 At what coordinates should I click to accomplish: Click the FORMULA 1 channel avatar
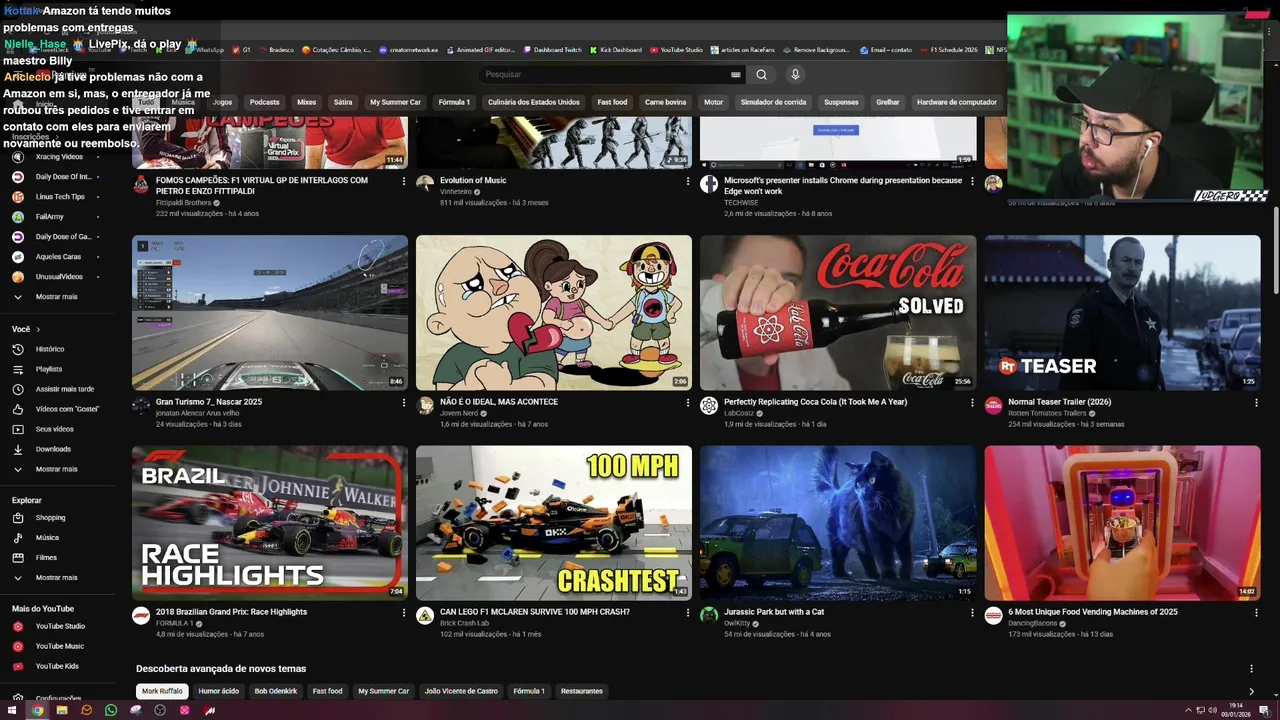click(x=141, y=615)
